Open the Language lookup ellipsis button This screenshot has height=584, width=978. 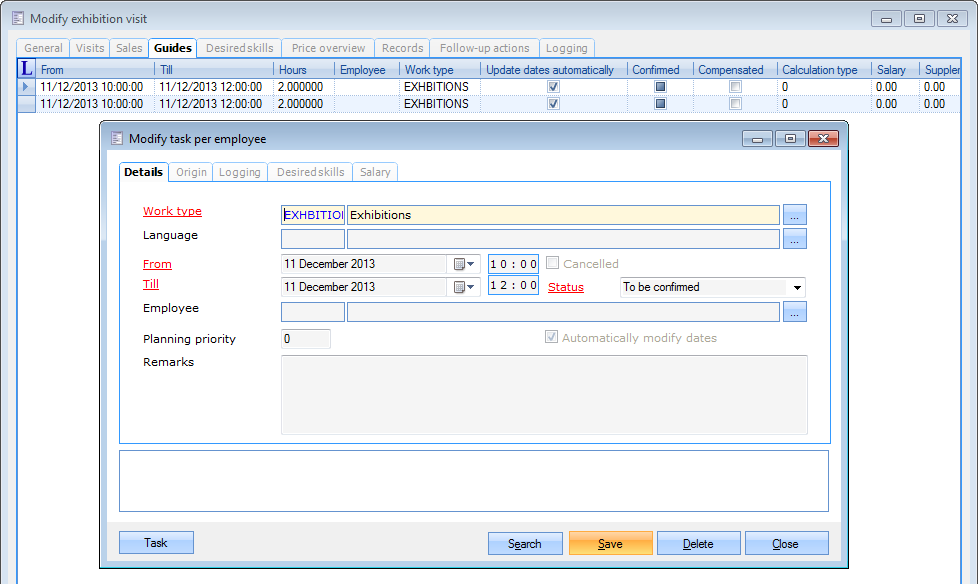coord(794,238)
